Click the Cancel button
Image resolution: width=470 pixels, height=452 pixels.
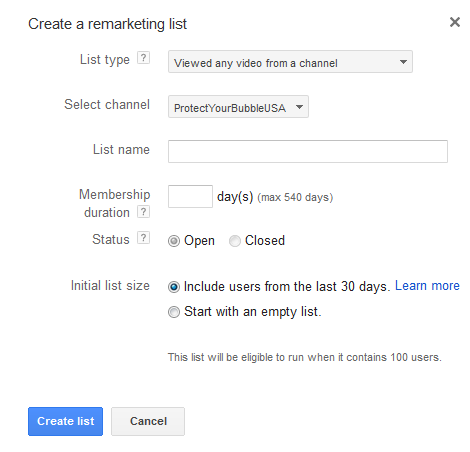click(148, 421)
